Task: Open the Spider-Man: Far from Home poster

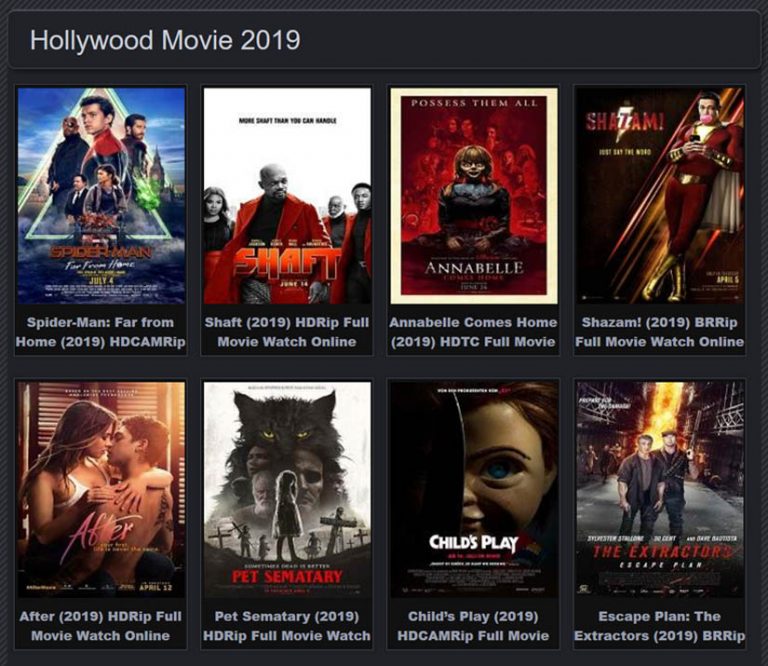Action: tap(101, 196)
